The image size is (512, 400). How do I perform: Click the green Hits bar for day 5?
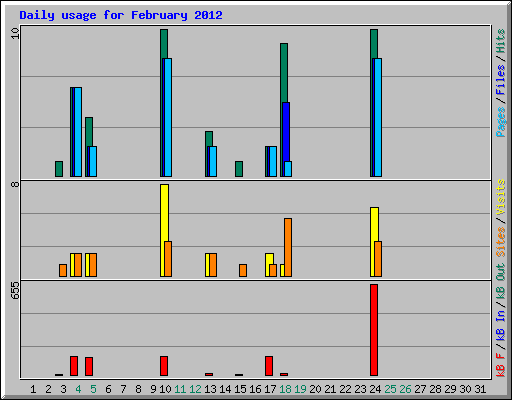pyautogui.click(x=89, y=132)
